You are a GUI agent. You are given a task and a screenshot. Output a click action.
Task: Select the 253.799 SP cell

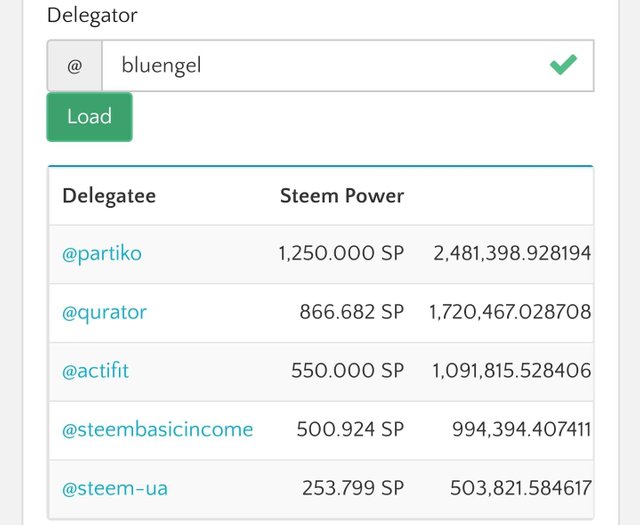pos(353,488)
